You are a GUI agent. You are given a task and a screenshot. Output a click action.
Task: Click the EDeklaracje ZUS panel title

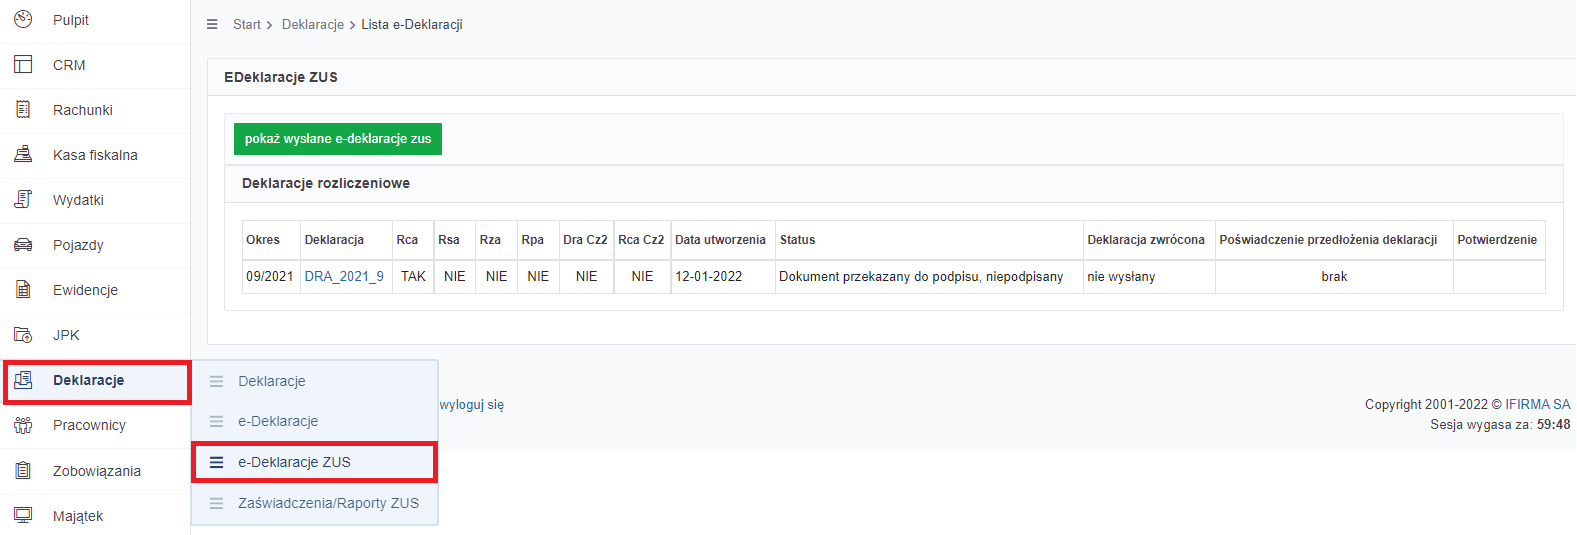tap(281, 77)
